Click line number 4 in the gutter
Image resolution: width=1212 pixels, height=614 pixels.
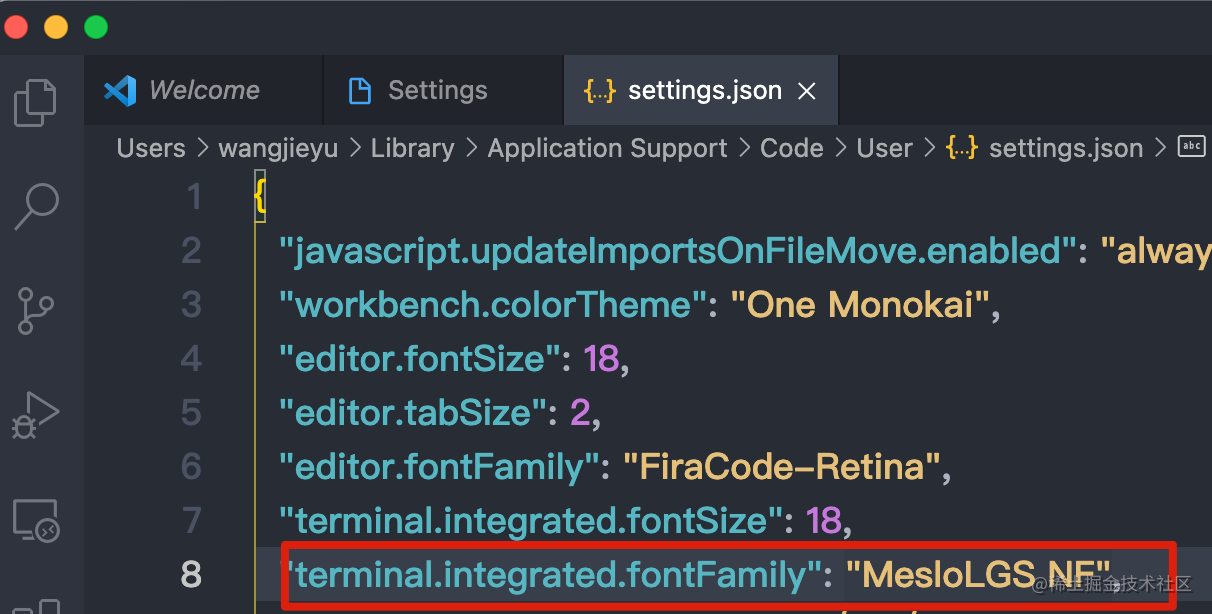click(191, 358)
